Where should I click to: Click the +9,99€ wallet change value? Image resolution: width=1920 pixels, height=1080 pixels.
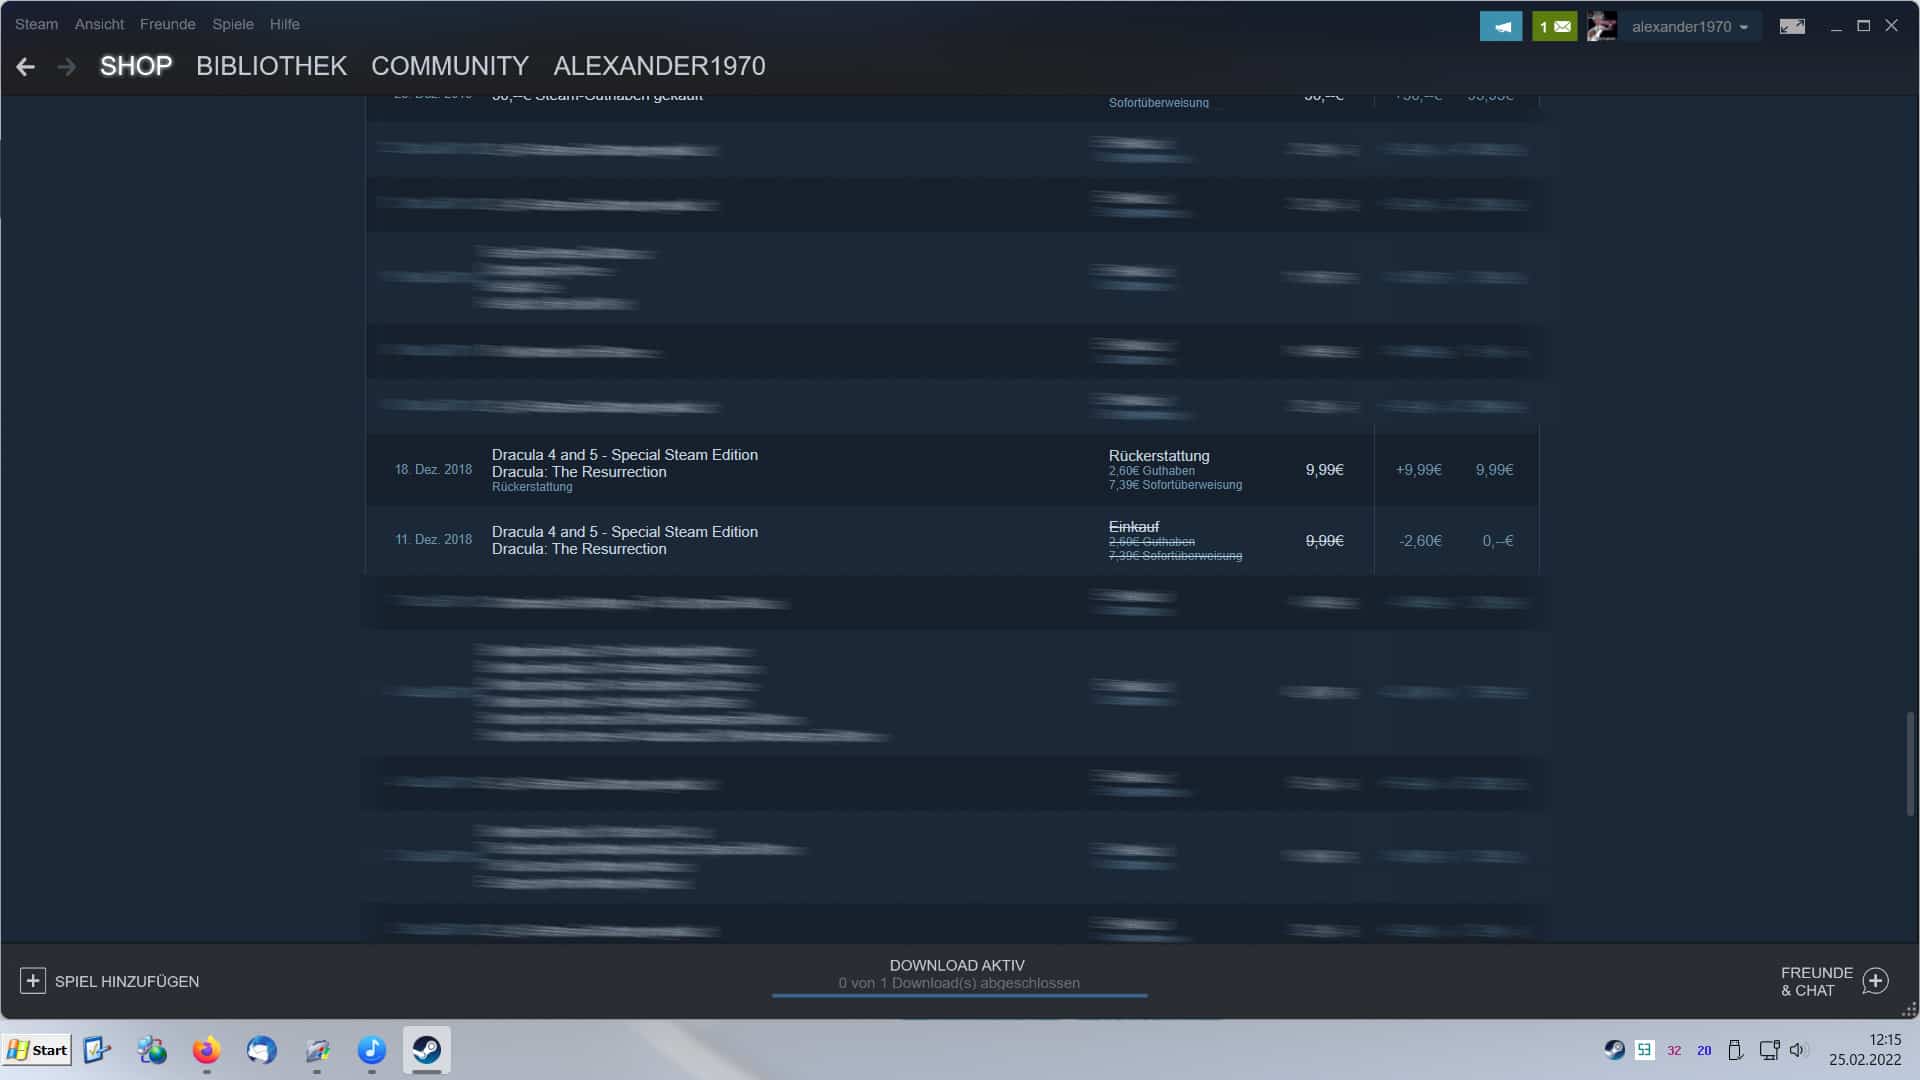(x=1418, y=470)
